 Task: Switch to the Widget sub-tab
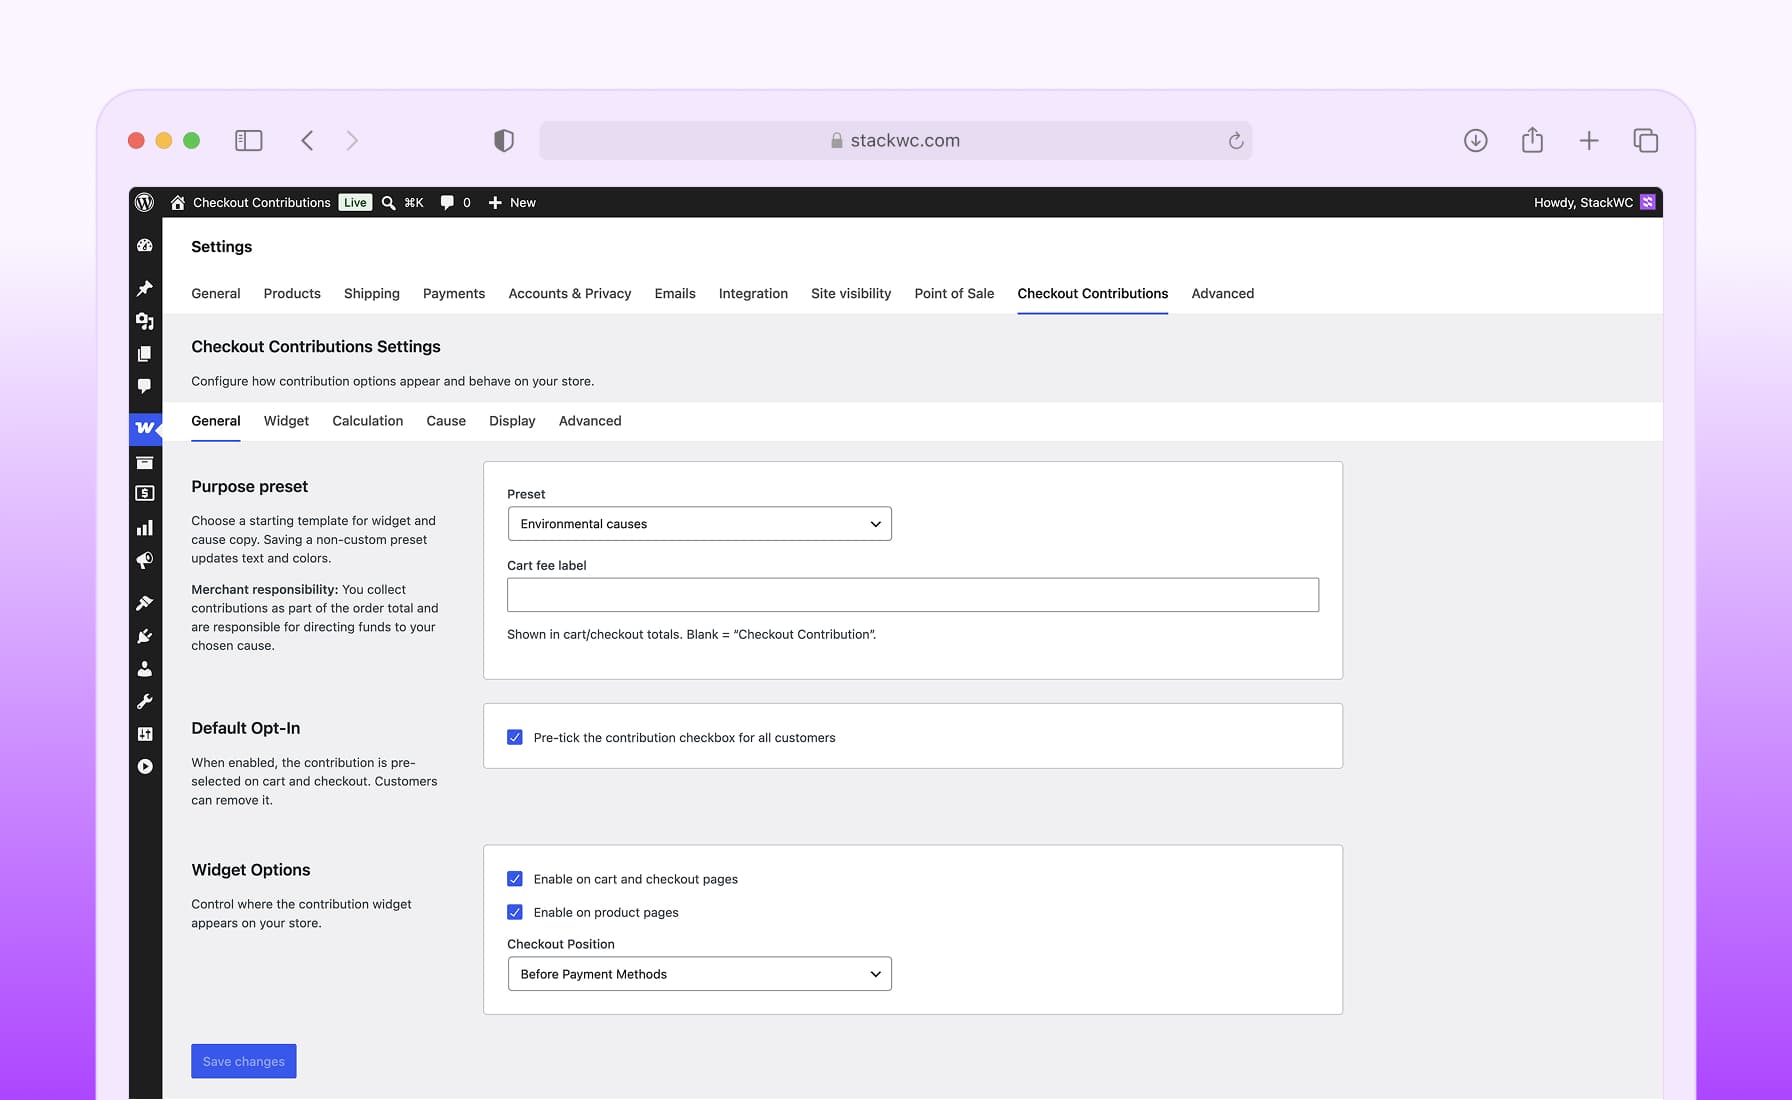286,421
